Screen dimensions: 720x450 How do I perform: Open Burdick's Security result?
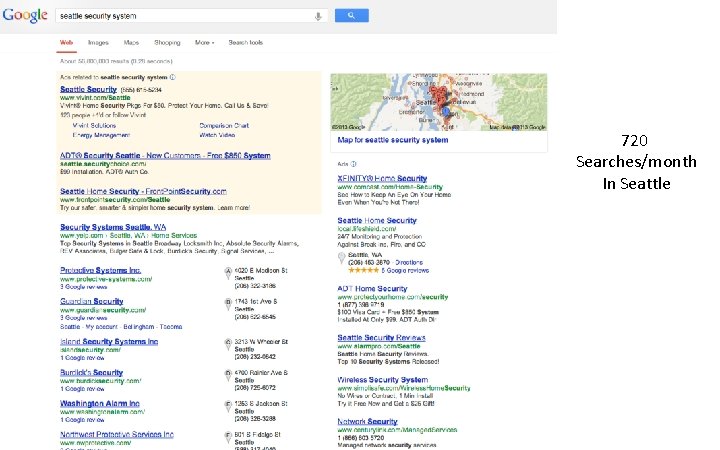coord(91,372)
